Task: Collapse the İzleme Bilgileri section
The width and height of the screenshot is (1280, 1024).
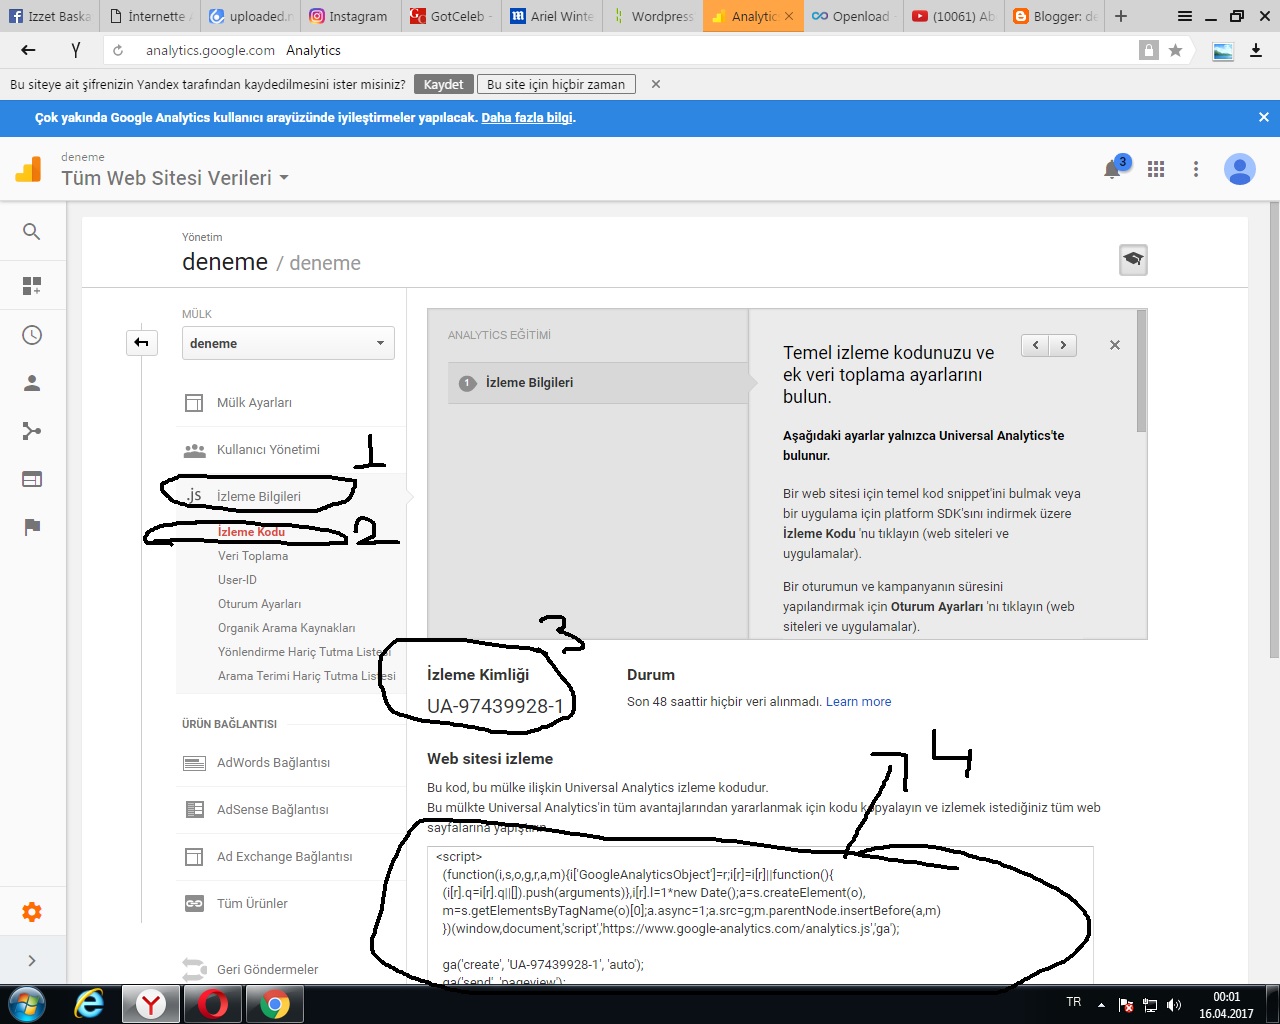Action: [x=258, y=497]
